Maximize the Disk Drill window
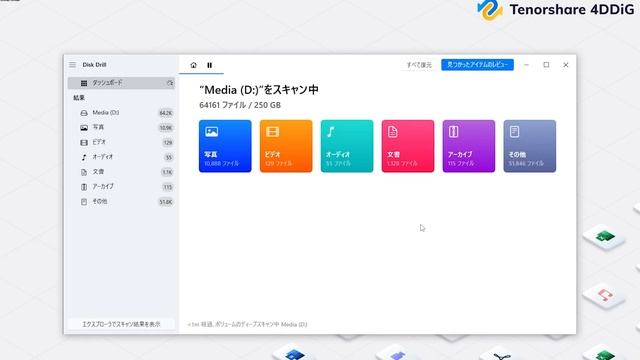 point(546,65)
